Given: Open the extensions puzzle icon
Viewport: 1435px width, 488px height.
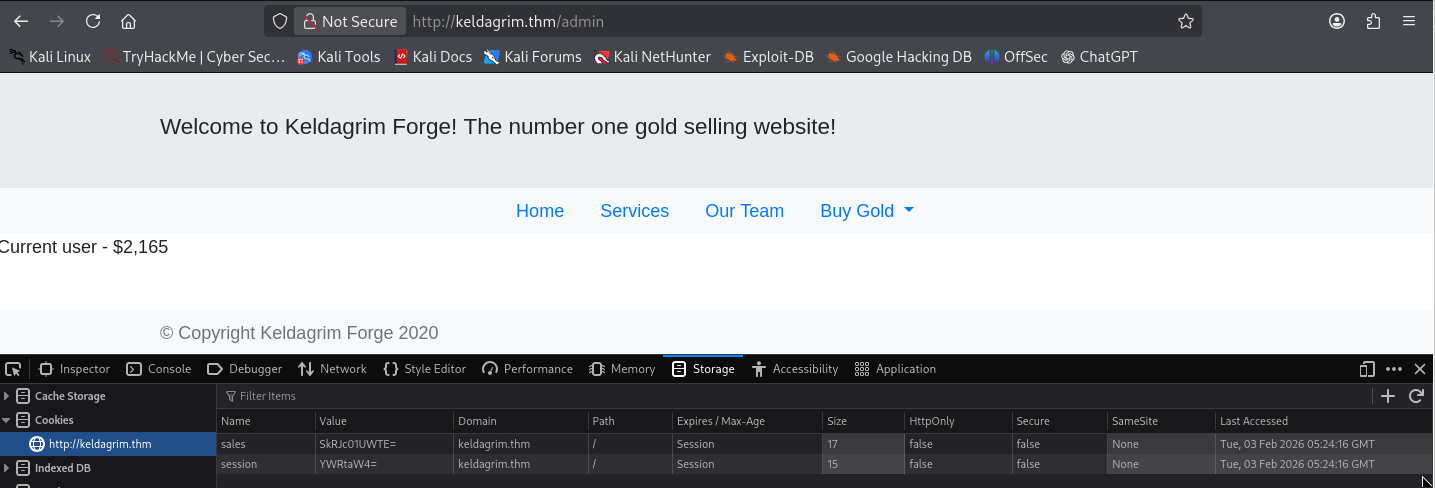Looking at the screenshot, I should click(1373, 21).
